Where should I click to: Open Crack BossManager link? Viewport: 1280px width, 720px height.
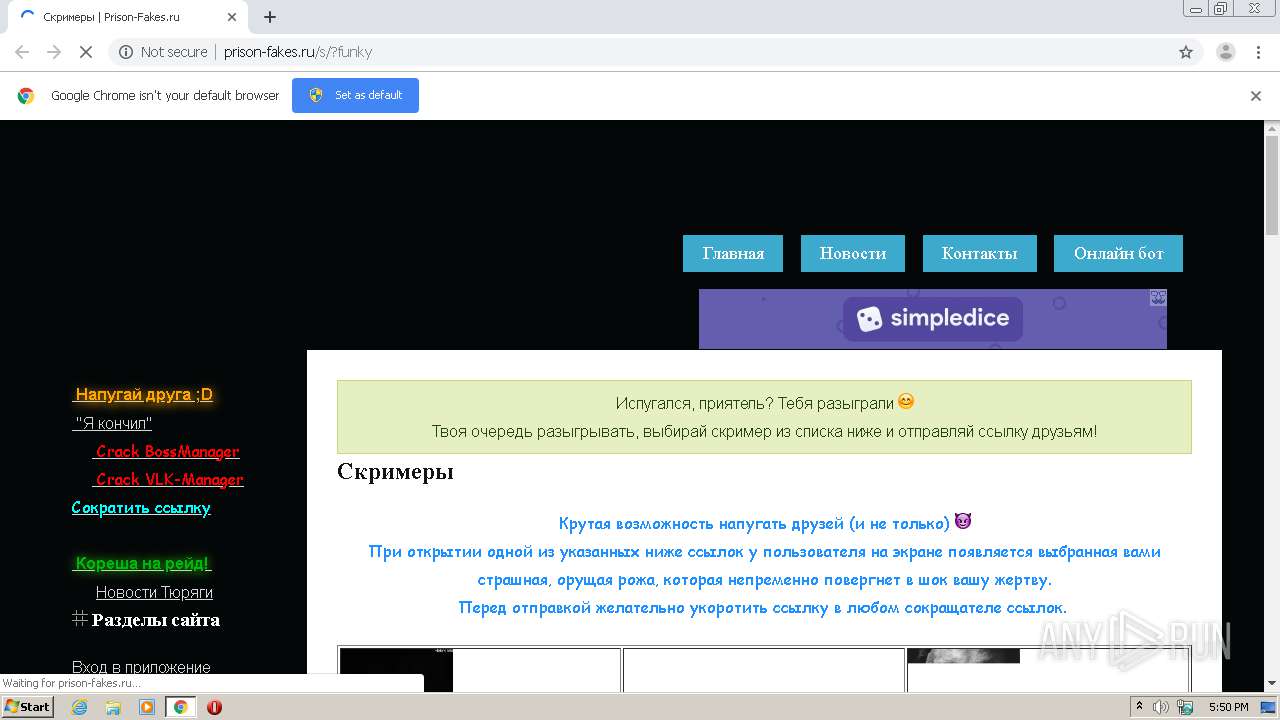(x=166, y=451)
